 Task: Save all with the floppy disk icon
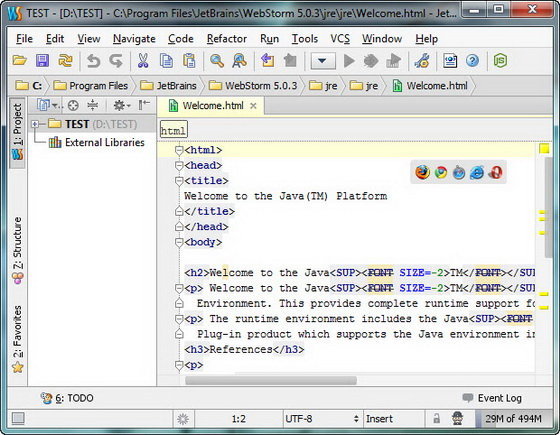pyautogui.click(x=42, y=61)
